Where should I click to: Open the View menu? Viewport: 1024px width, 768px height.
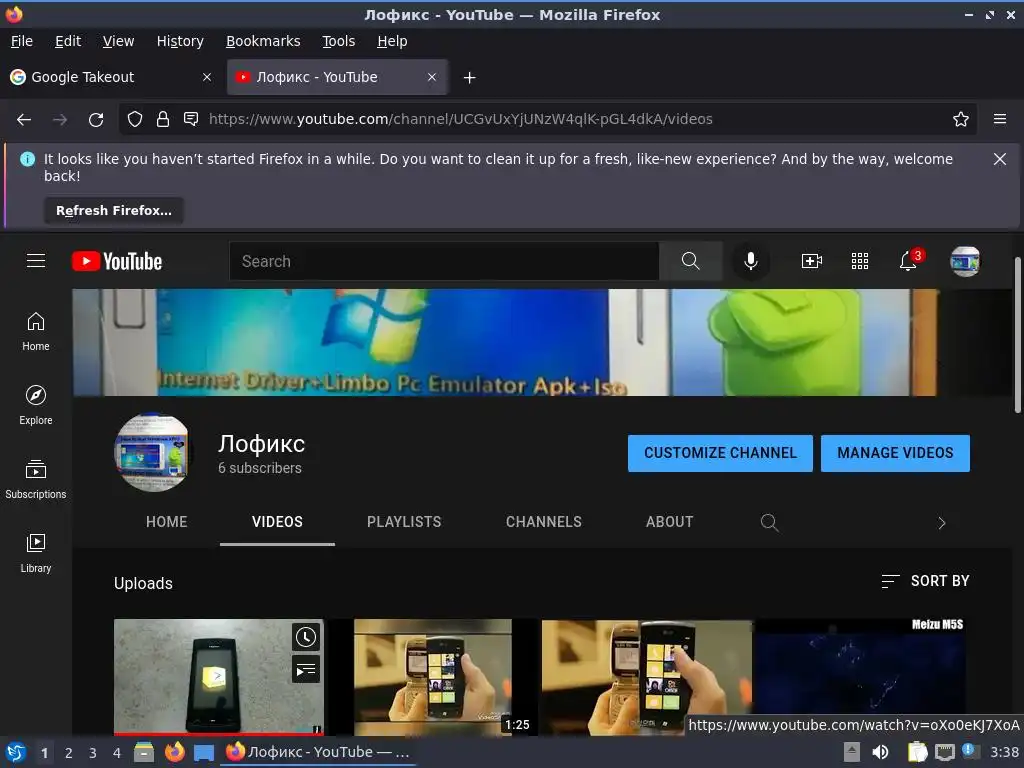tap(118, 41)
